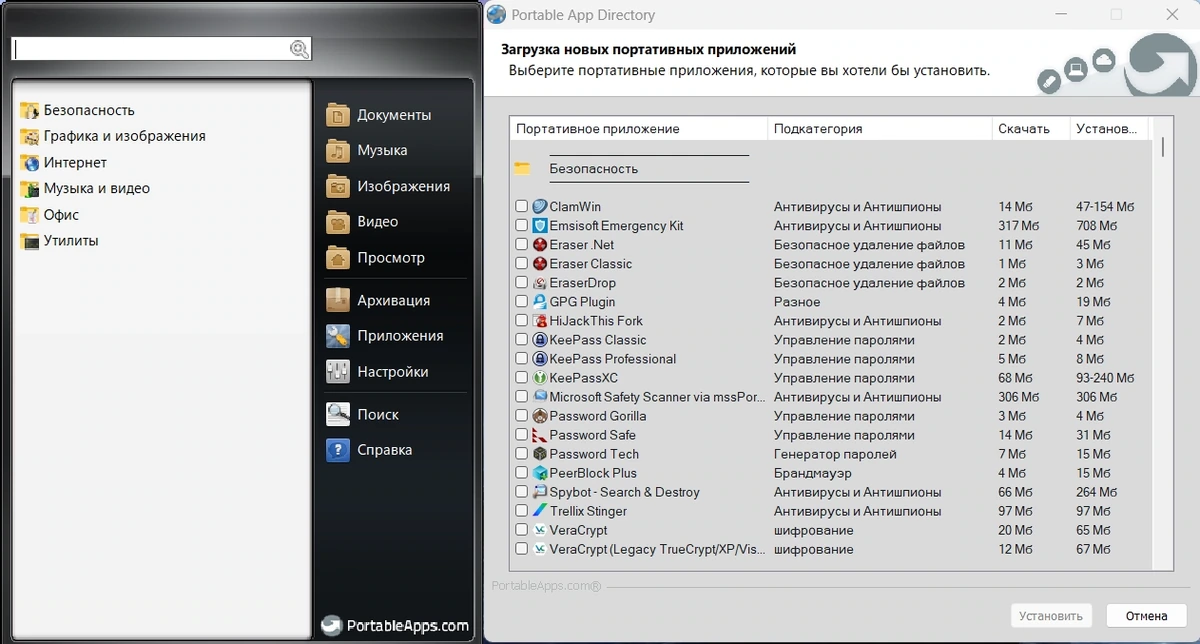Open the Видео folder icon
Image resolution: width=1200 pixels, height=644 pixels.
pos(338,222)
